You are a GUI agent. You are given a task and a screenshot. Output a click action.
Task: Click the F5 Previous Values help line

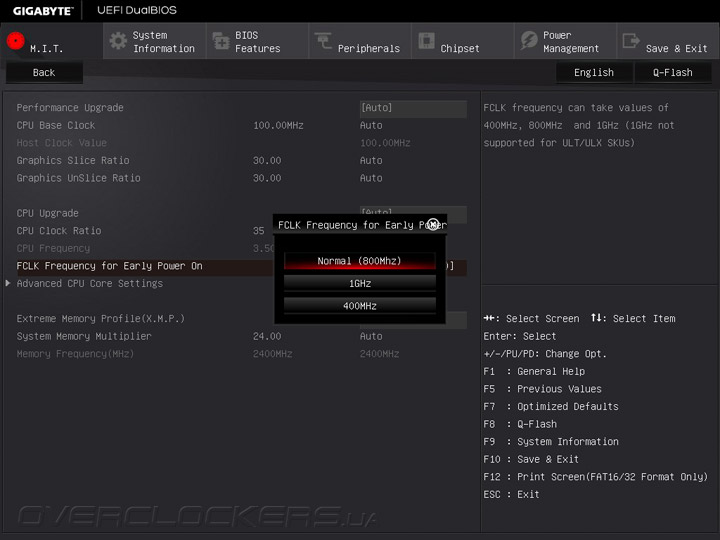pyautogui.click(x=542, y=389)
